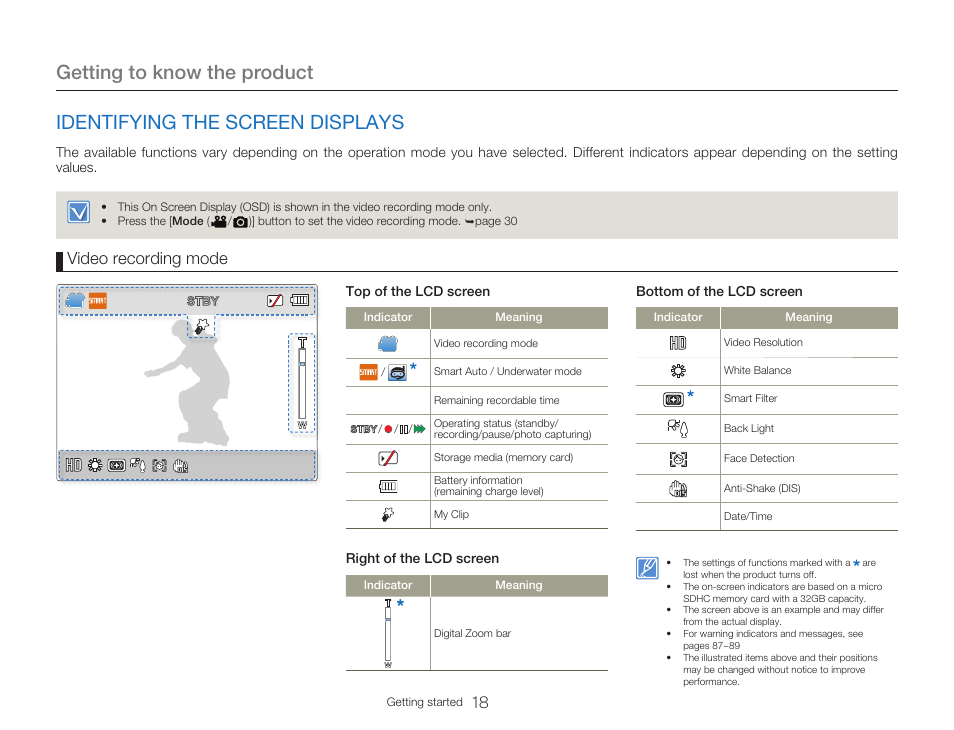Click the storage media card icon in table
The height and width of the screenshot is (730, 954).
click(388, 457)
